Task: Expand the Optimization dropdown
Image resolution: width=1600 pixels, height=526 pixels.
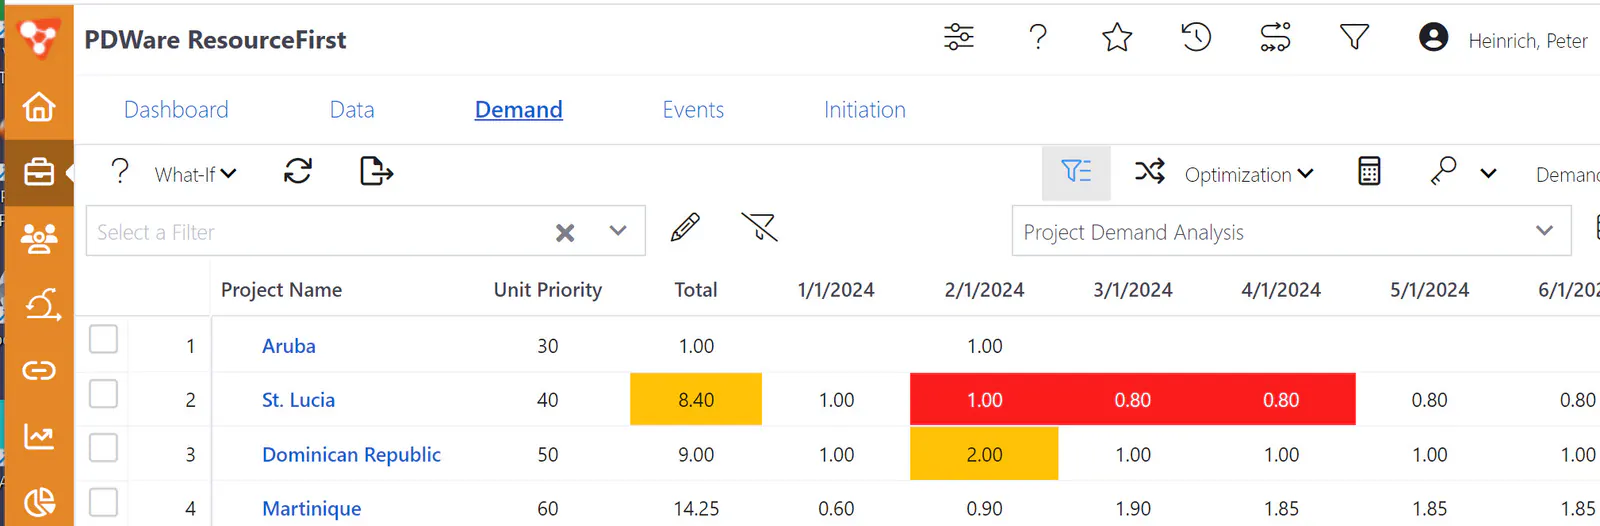Action: (x=1248, y=174)
